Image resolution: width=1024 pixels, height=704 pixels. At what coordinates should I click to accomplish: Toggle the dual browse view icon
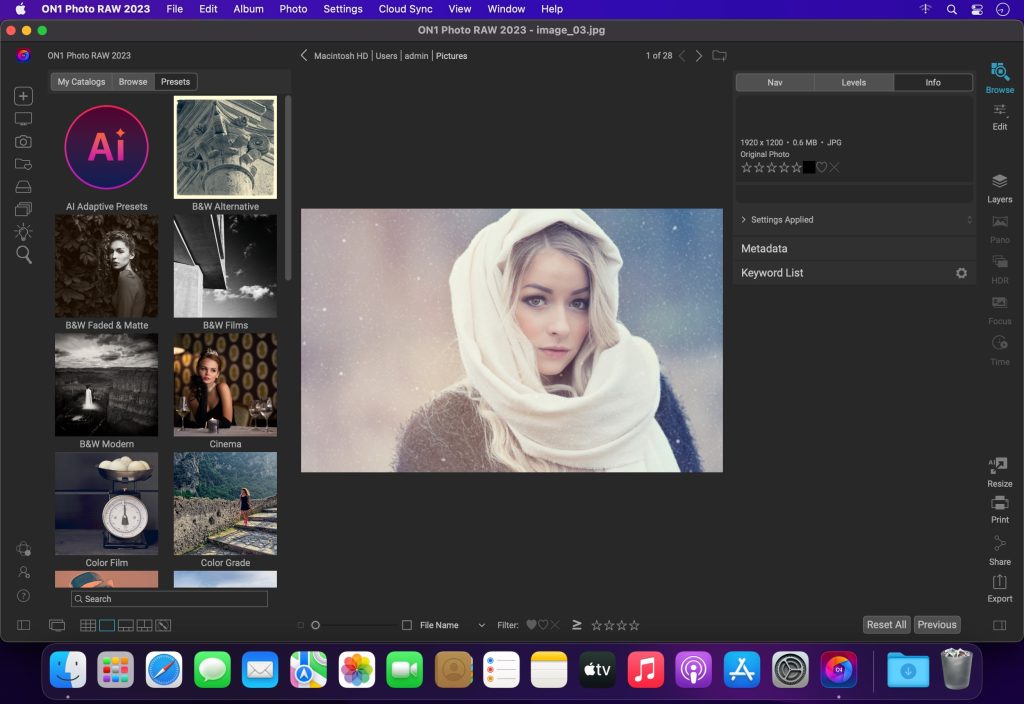tap(57, 624)
